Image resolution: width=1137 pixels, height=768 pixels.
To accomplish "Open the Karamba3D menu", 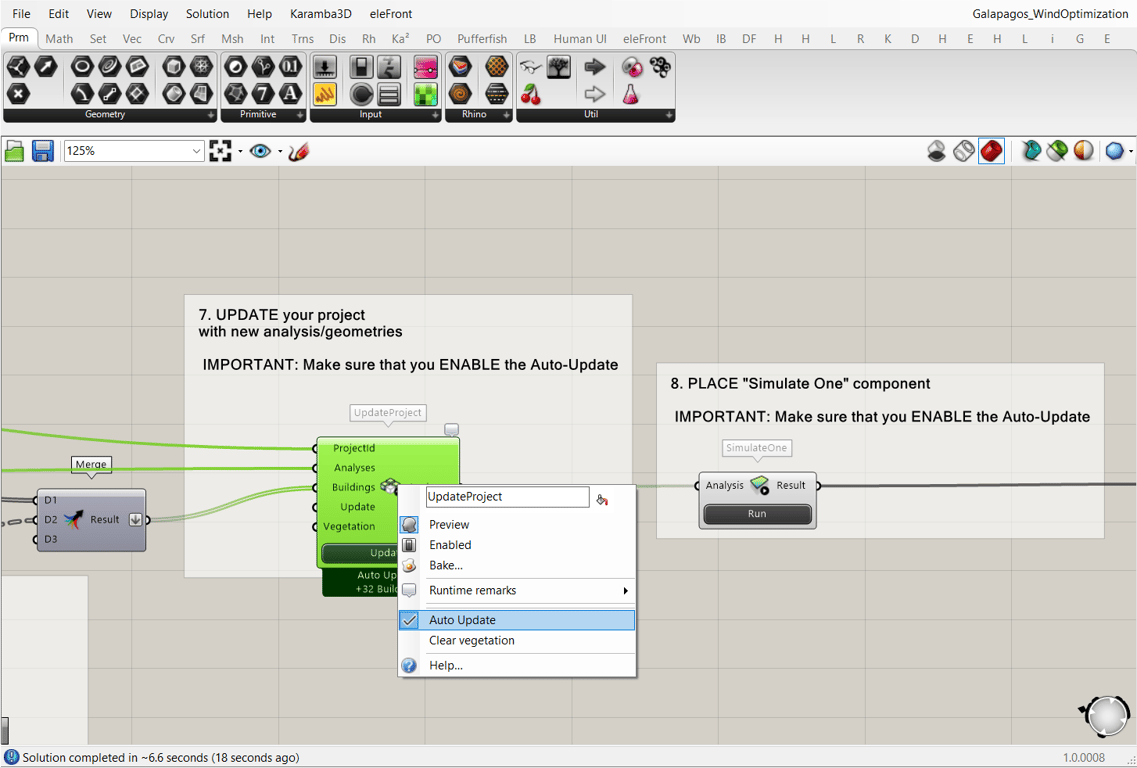I will tap(321, 14).
